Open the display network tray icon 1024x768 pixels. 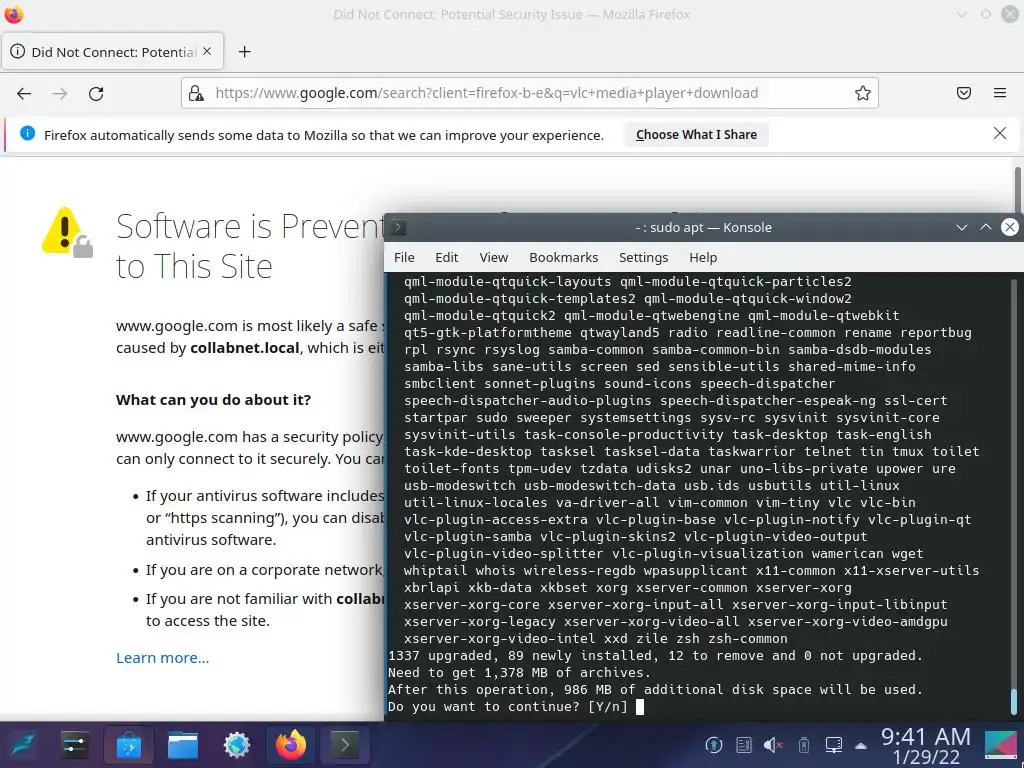833,744
